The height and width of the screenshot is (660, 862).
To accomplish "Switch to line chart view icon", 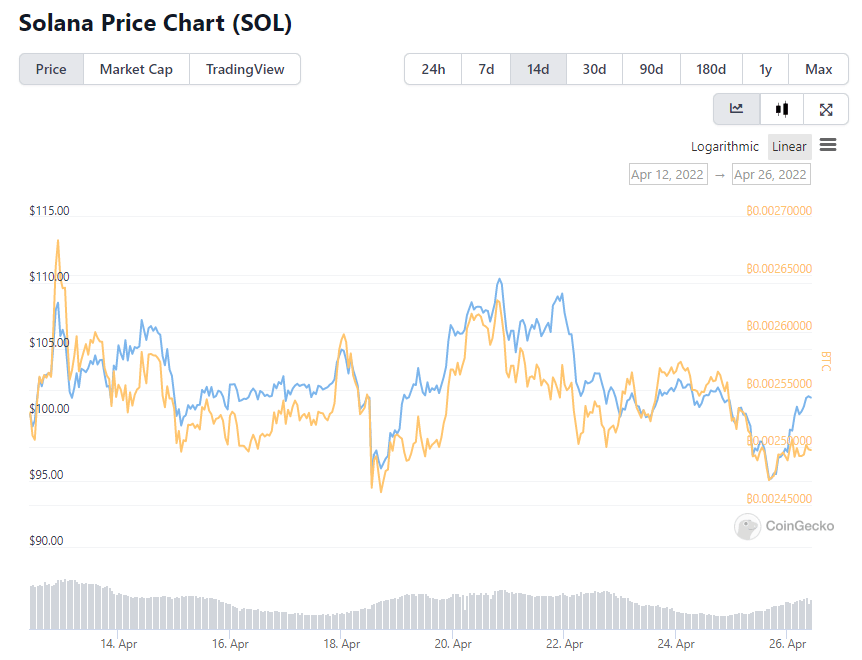I will tap(736, 109).
